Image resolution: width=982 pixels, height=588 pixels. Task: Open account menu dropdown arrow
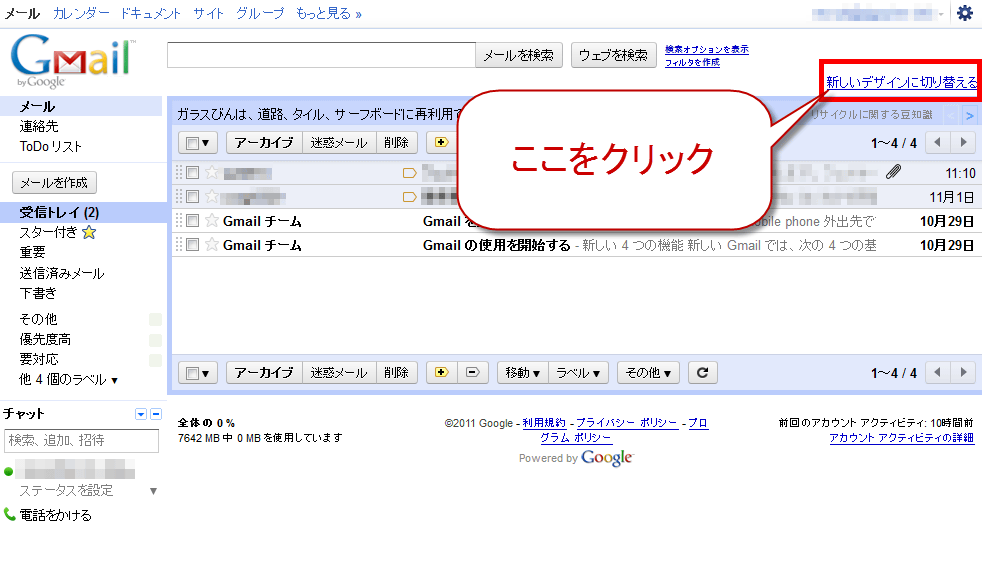tap(941, 14)
